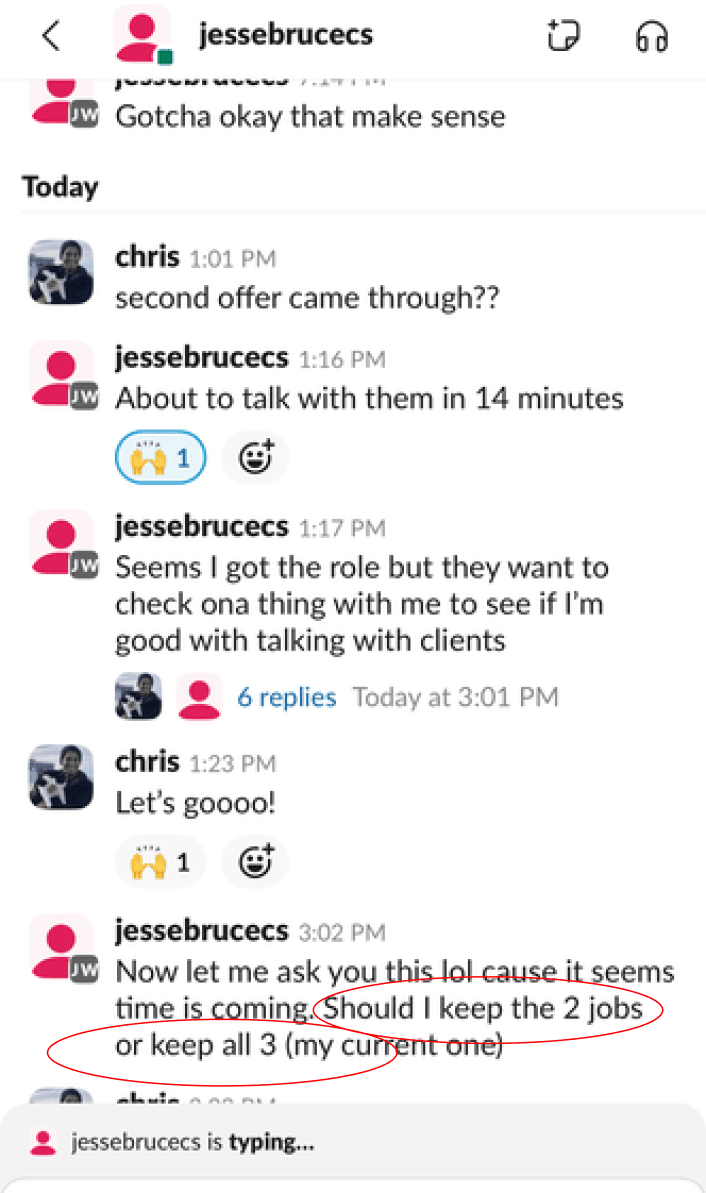Screen dimensions: 706x1193
Task: Open jessebrucecs profile avatar in header
Action: pos(142,36)
